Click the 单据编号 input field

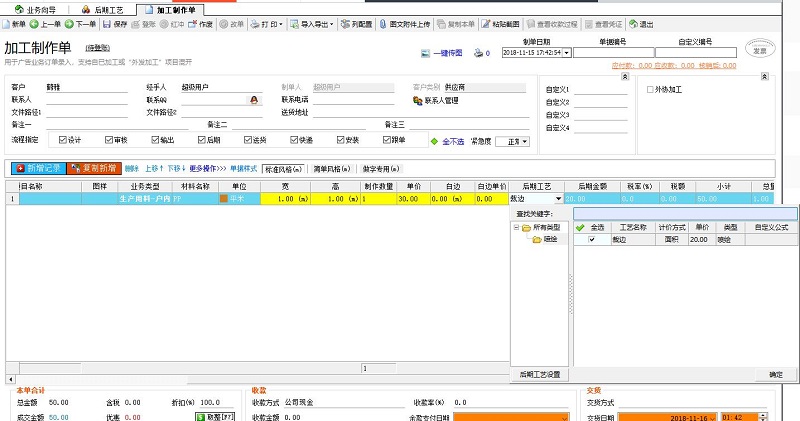coord(613,53)
